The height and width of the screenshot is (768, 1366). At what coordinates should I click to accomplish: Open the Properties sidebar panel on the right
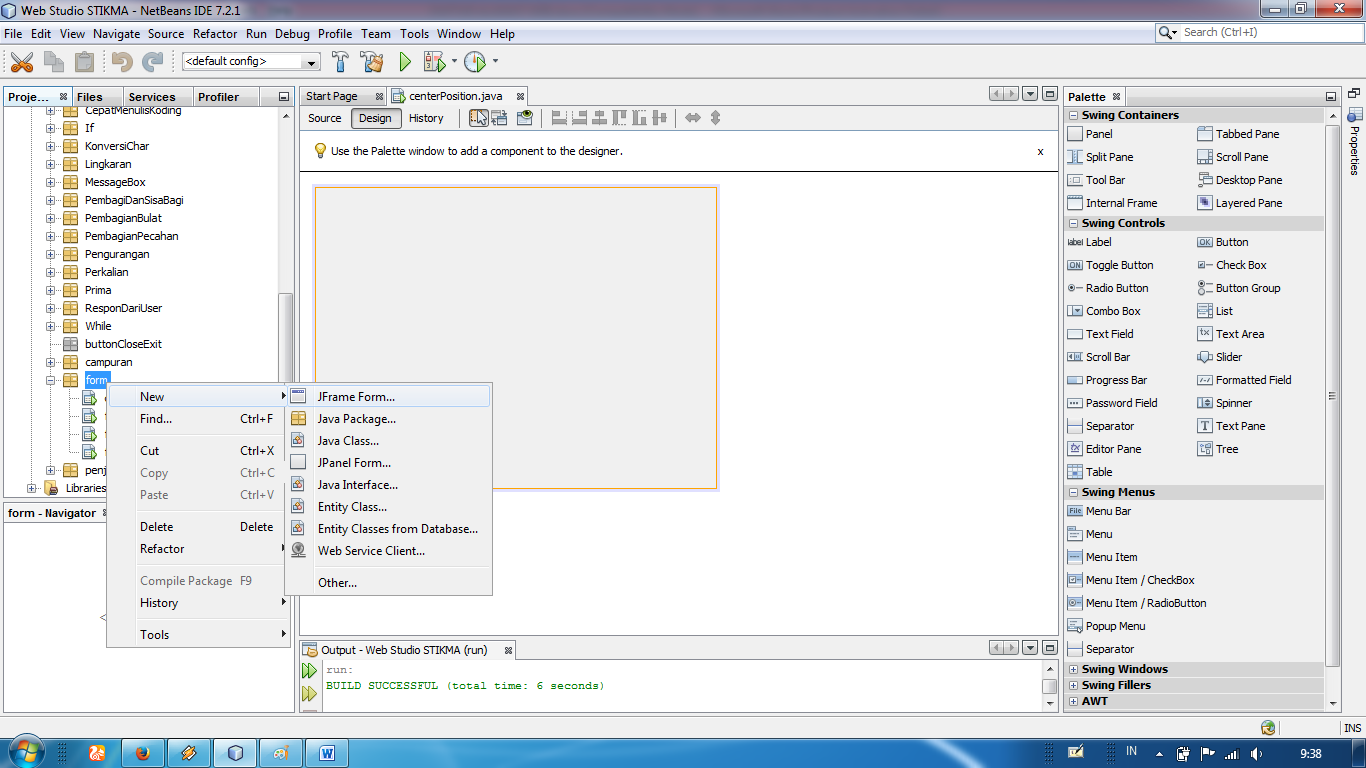[1357, 146]
